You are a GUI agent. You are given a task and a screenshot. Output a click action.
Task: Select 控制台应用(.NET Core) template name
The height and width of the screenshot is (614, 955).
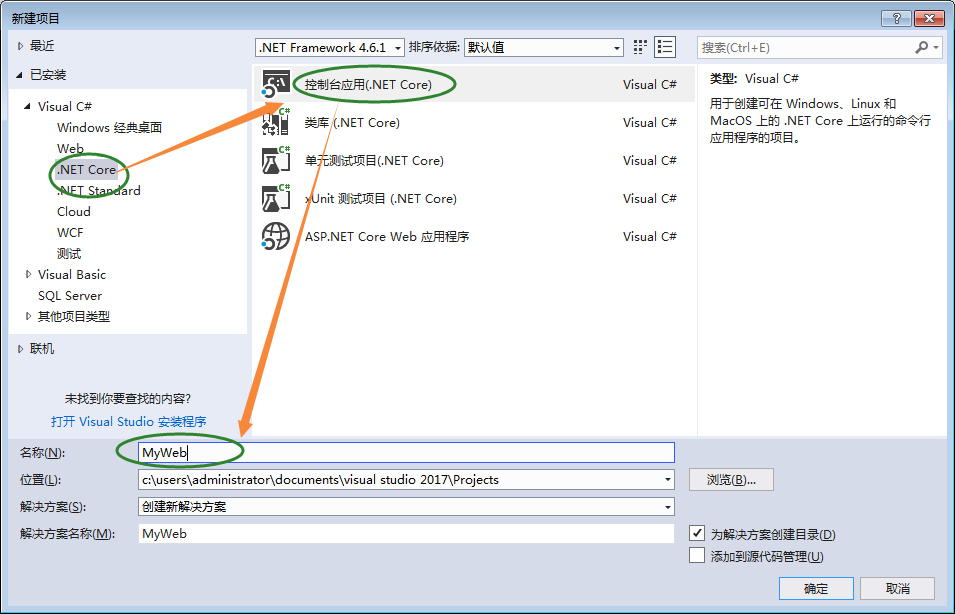coord(368,85)
